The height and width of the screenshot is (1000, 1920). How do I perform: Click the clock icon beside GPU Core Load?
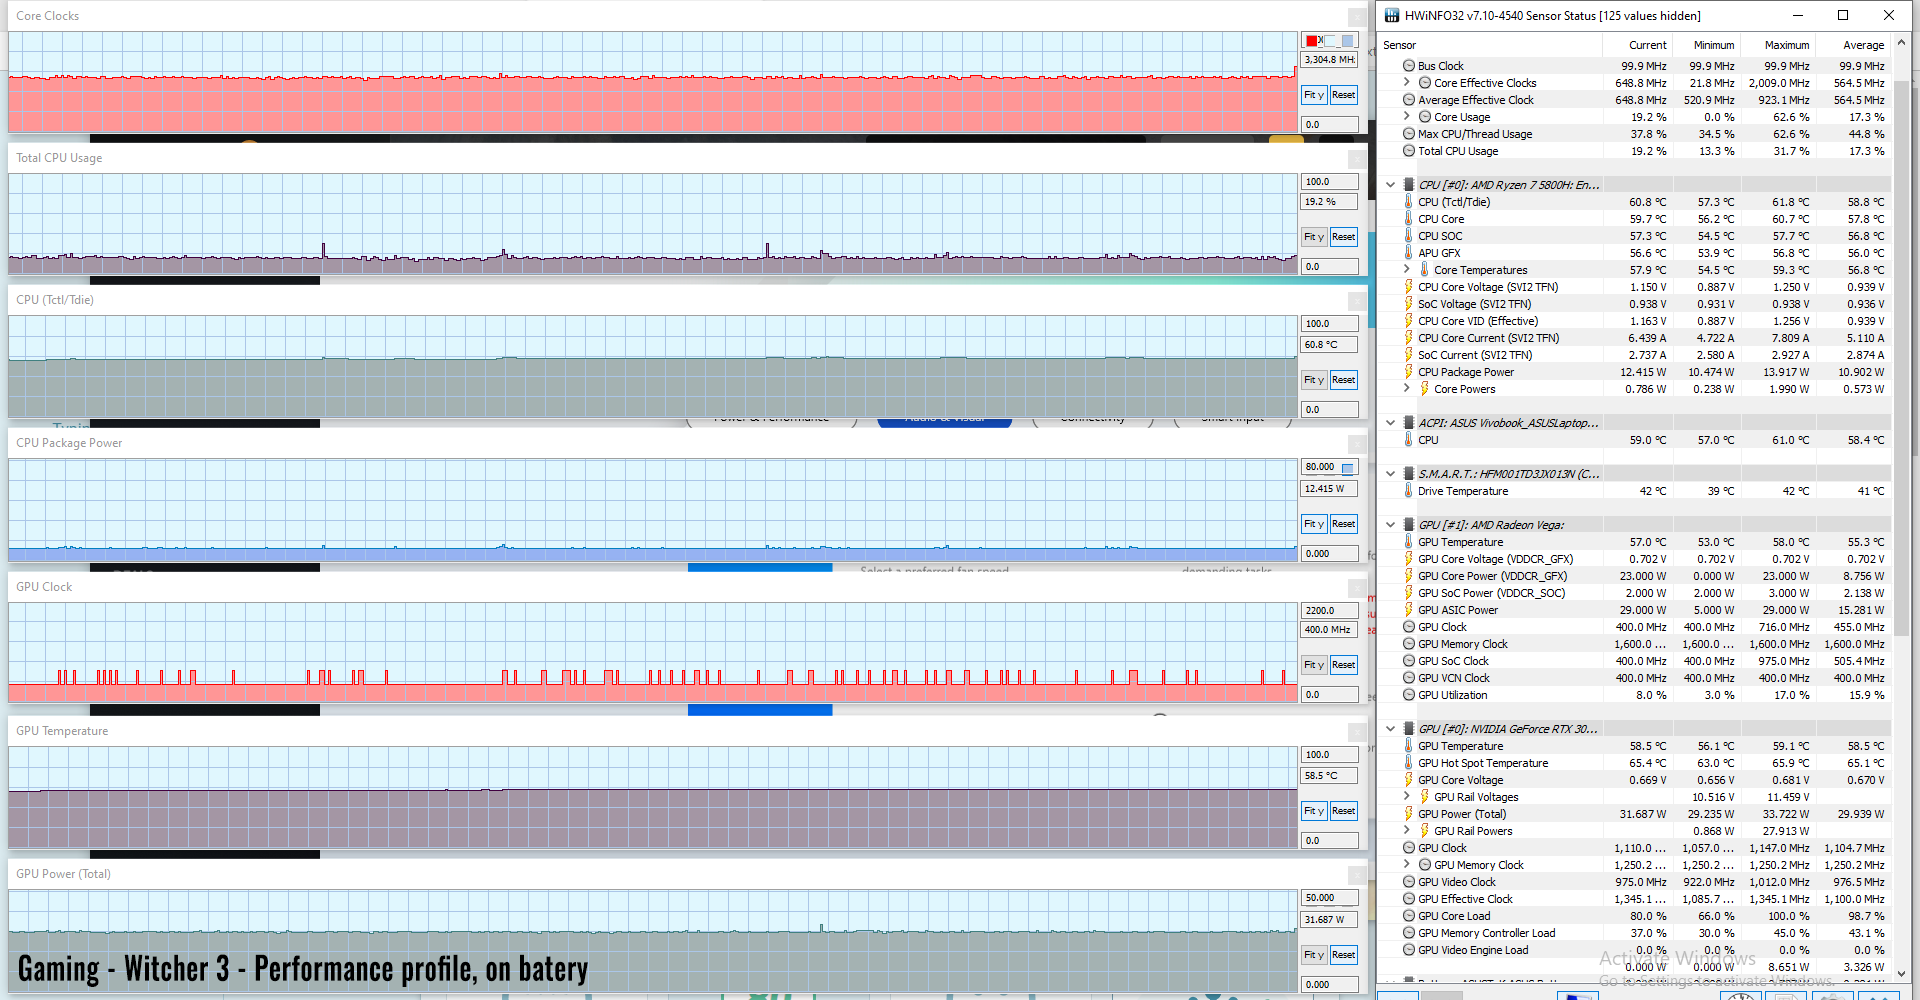coord(1408,916)
